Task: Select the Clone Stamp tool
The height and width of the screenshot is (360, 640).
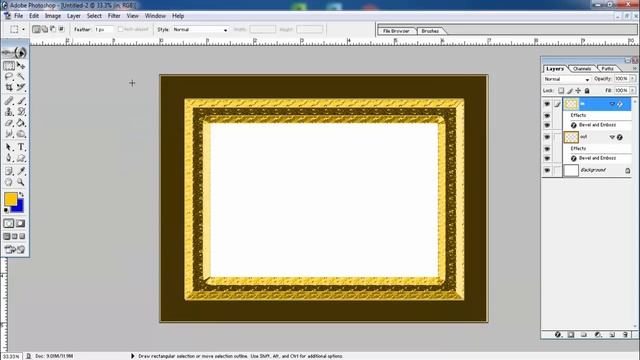Action: point(9,111)
